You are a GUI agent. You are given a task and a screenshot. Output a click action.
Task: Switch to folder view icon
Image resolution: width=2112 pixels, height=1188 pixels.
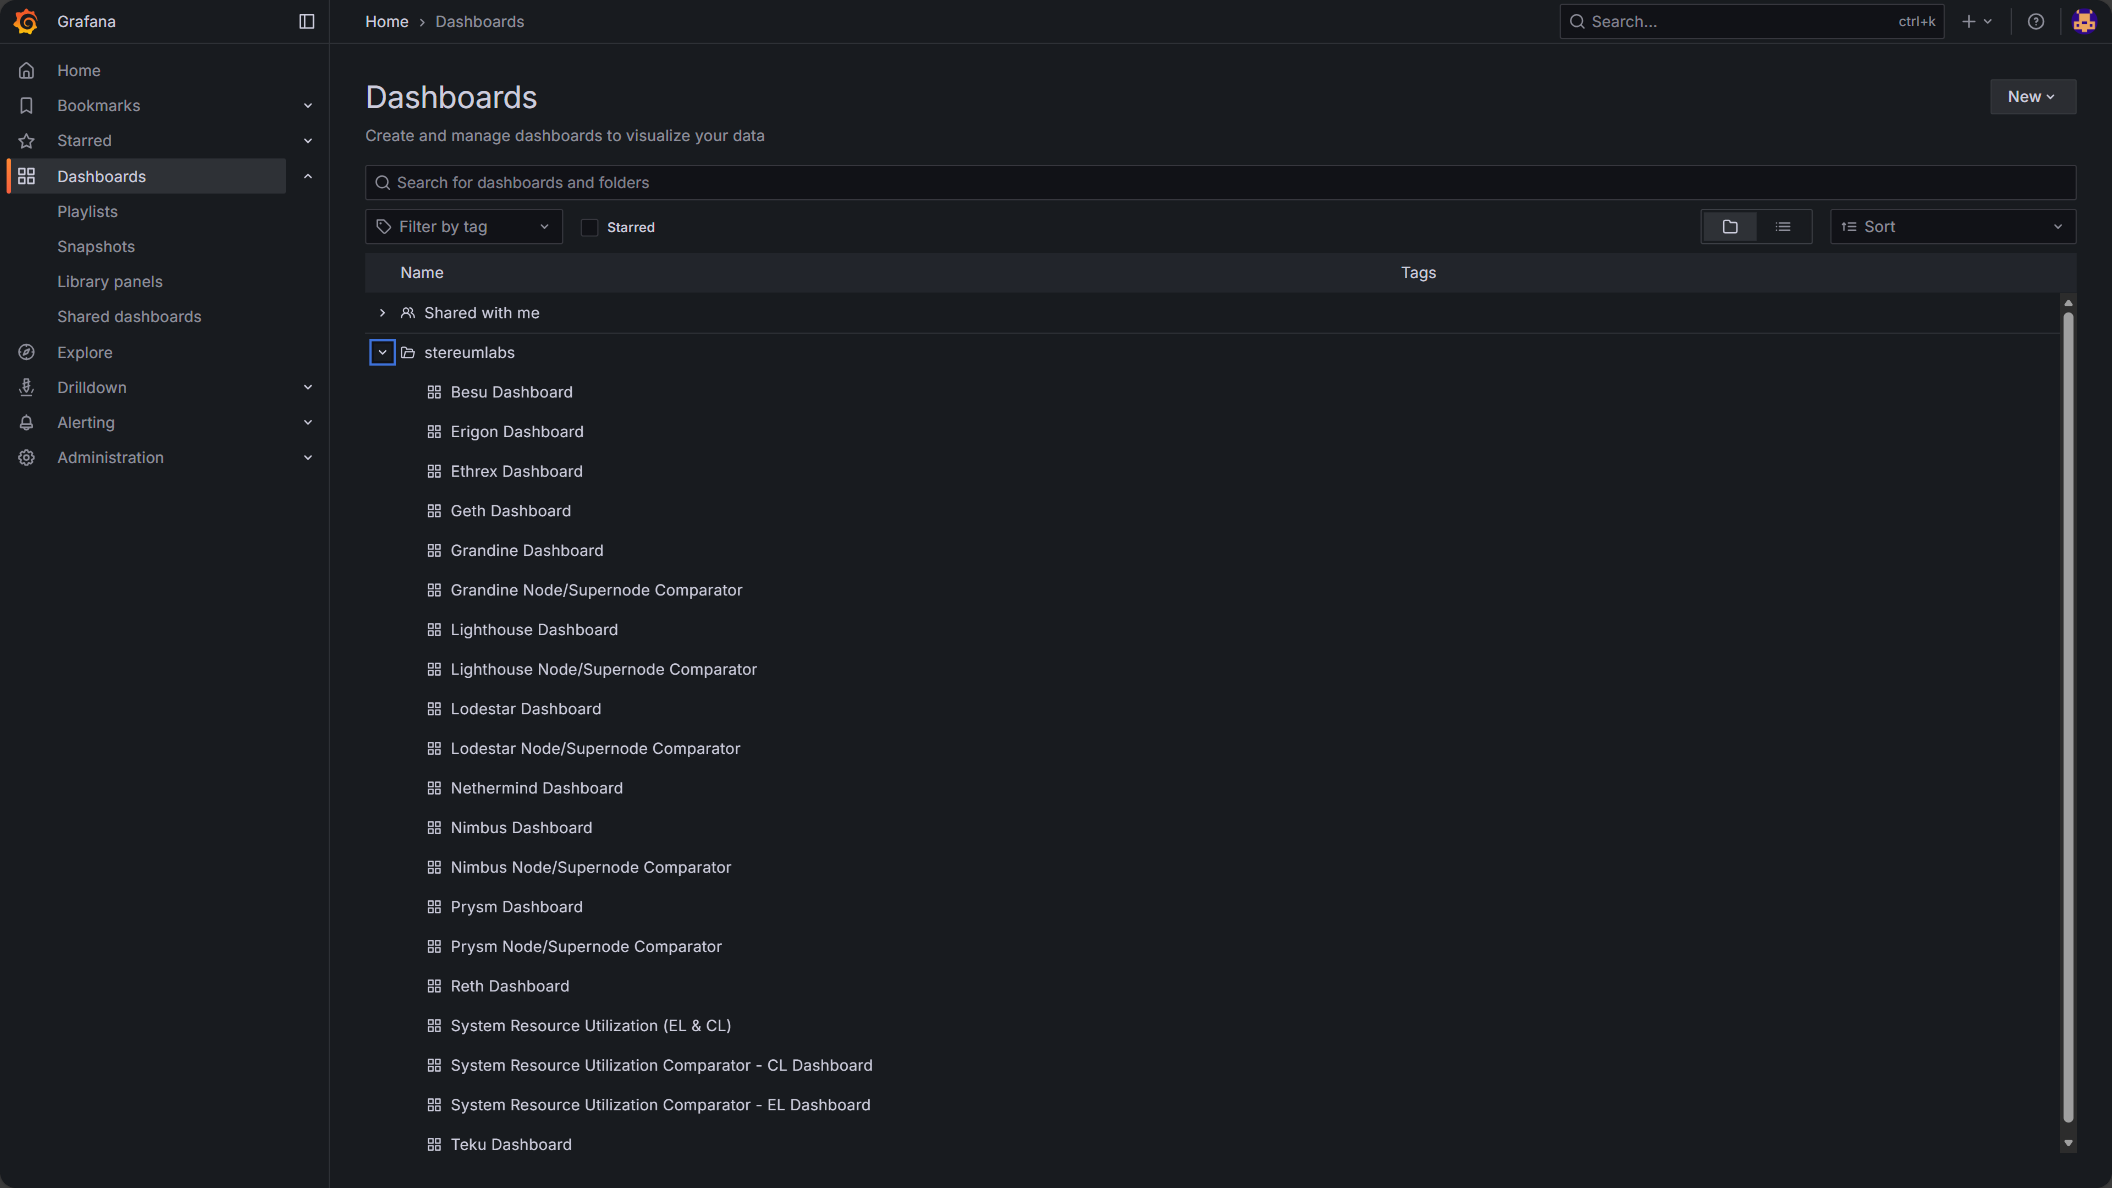click(1730, 227)
